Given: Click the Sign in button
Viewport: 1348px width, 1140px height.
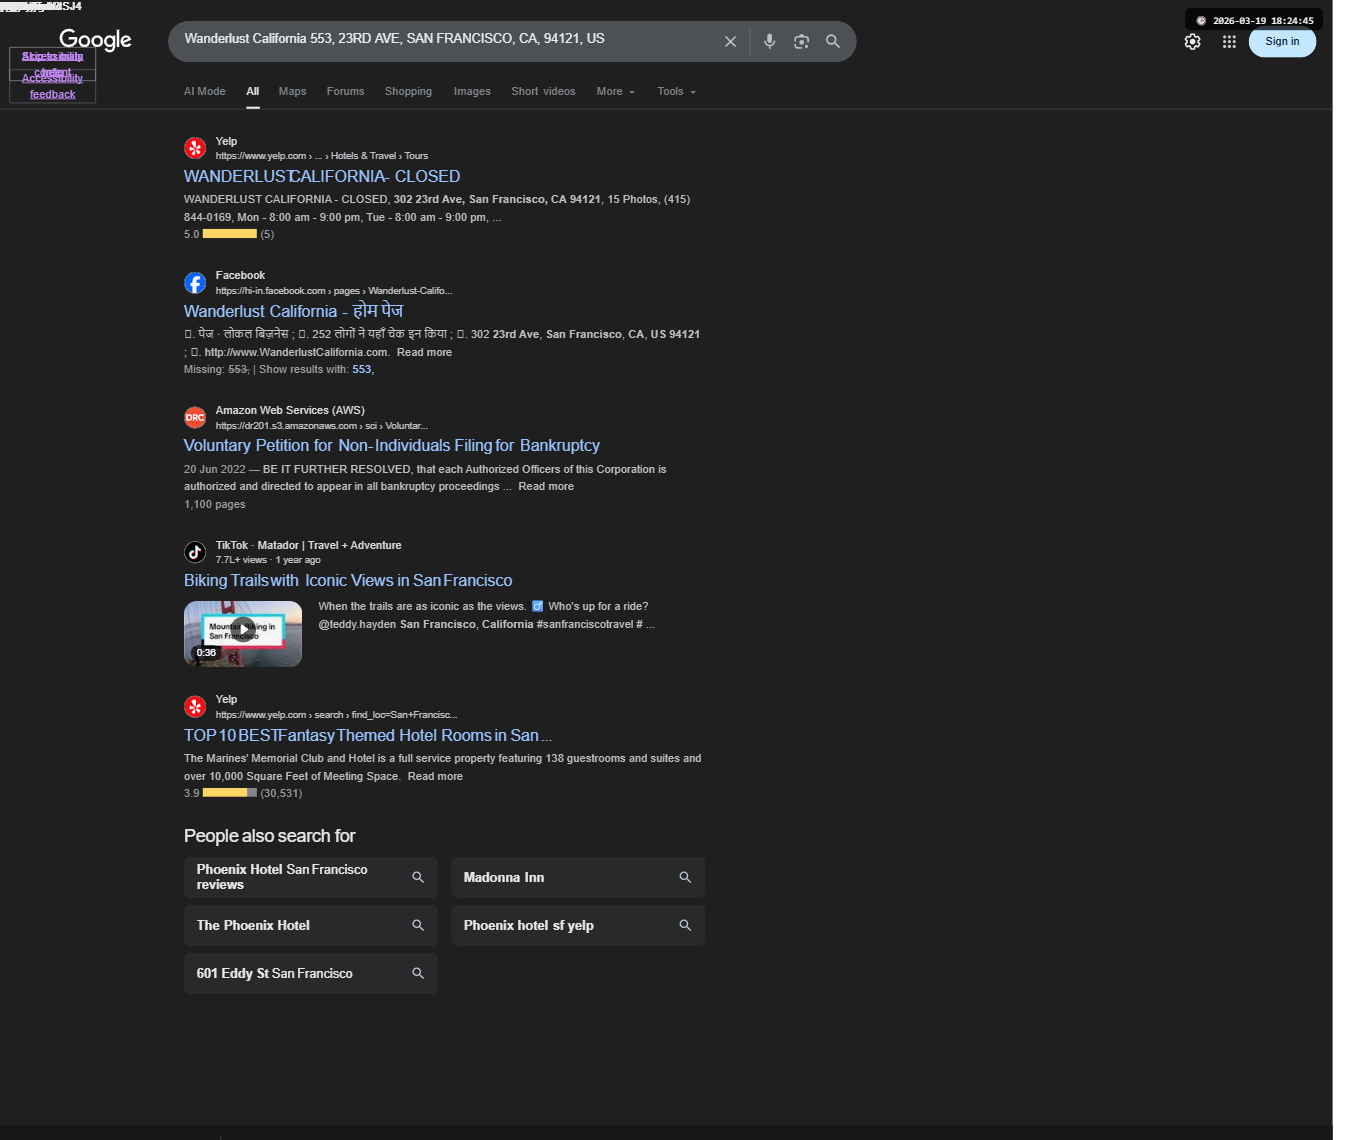Looking at the screenshot, I should [x=1282, y=42].
